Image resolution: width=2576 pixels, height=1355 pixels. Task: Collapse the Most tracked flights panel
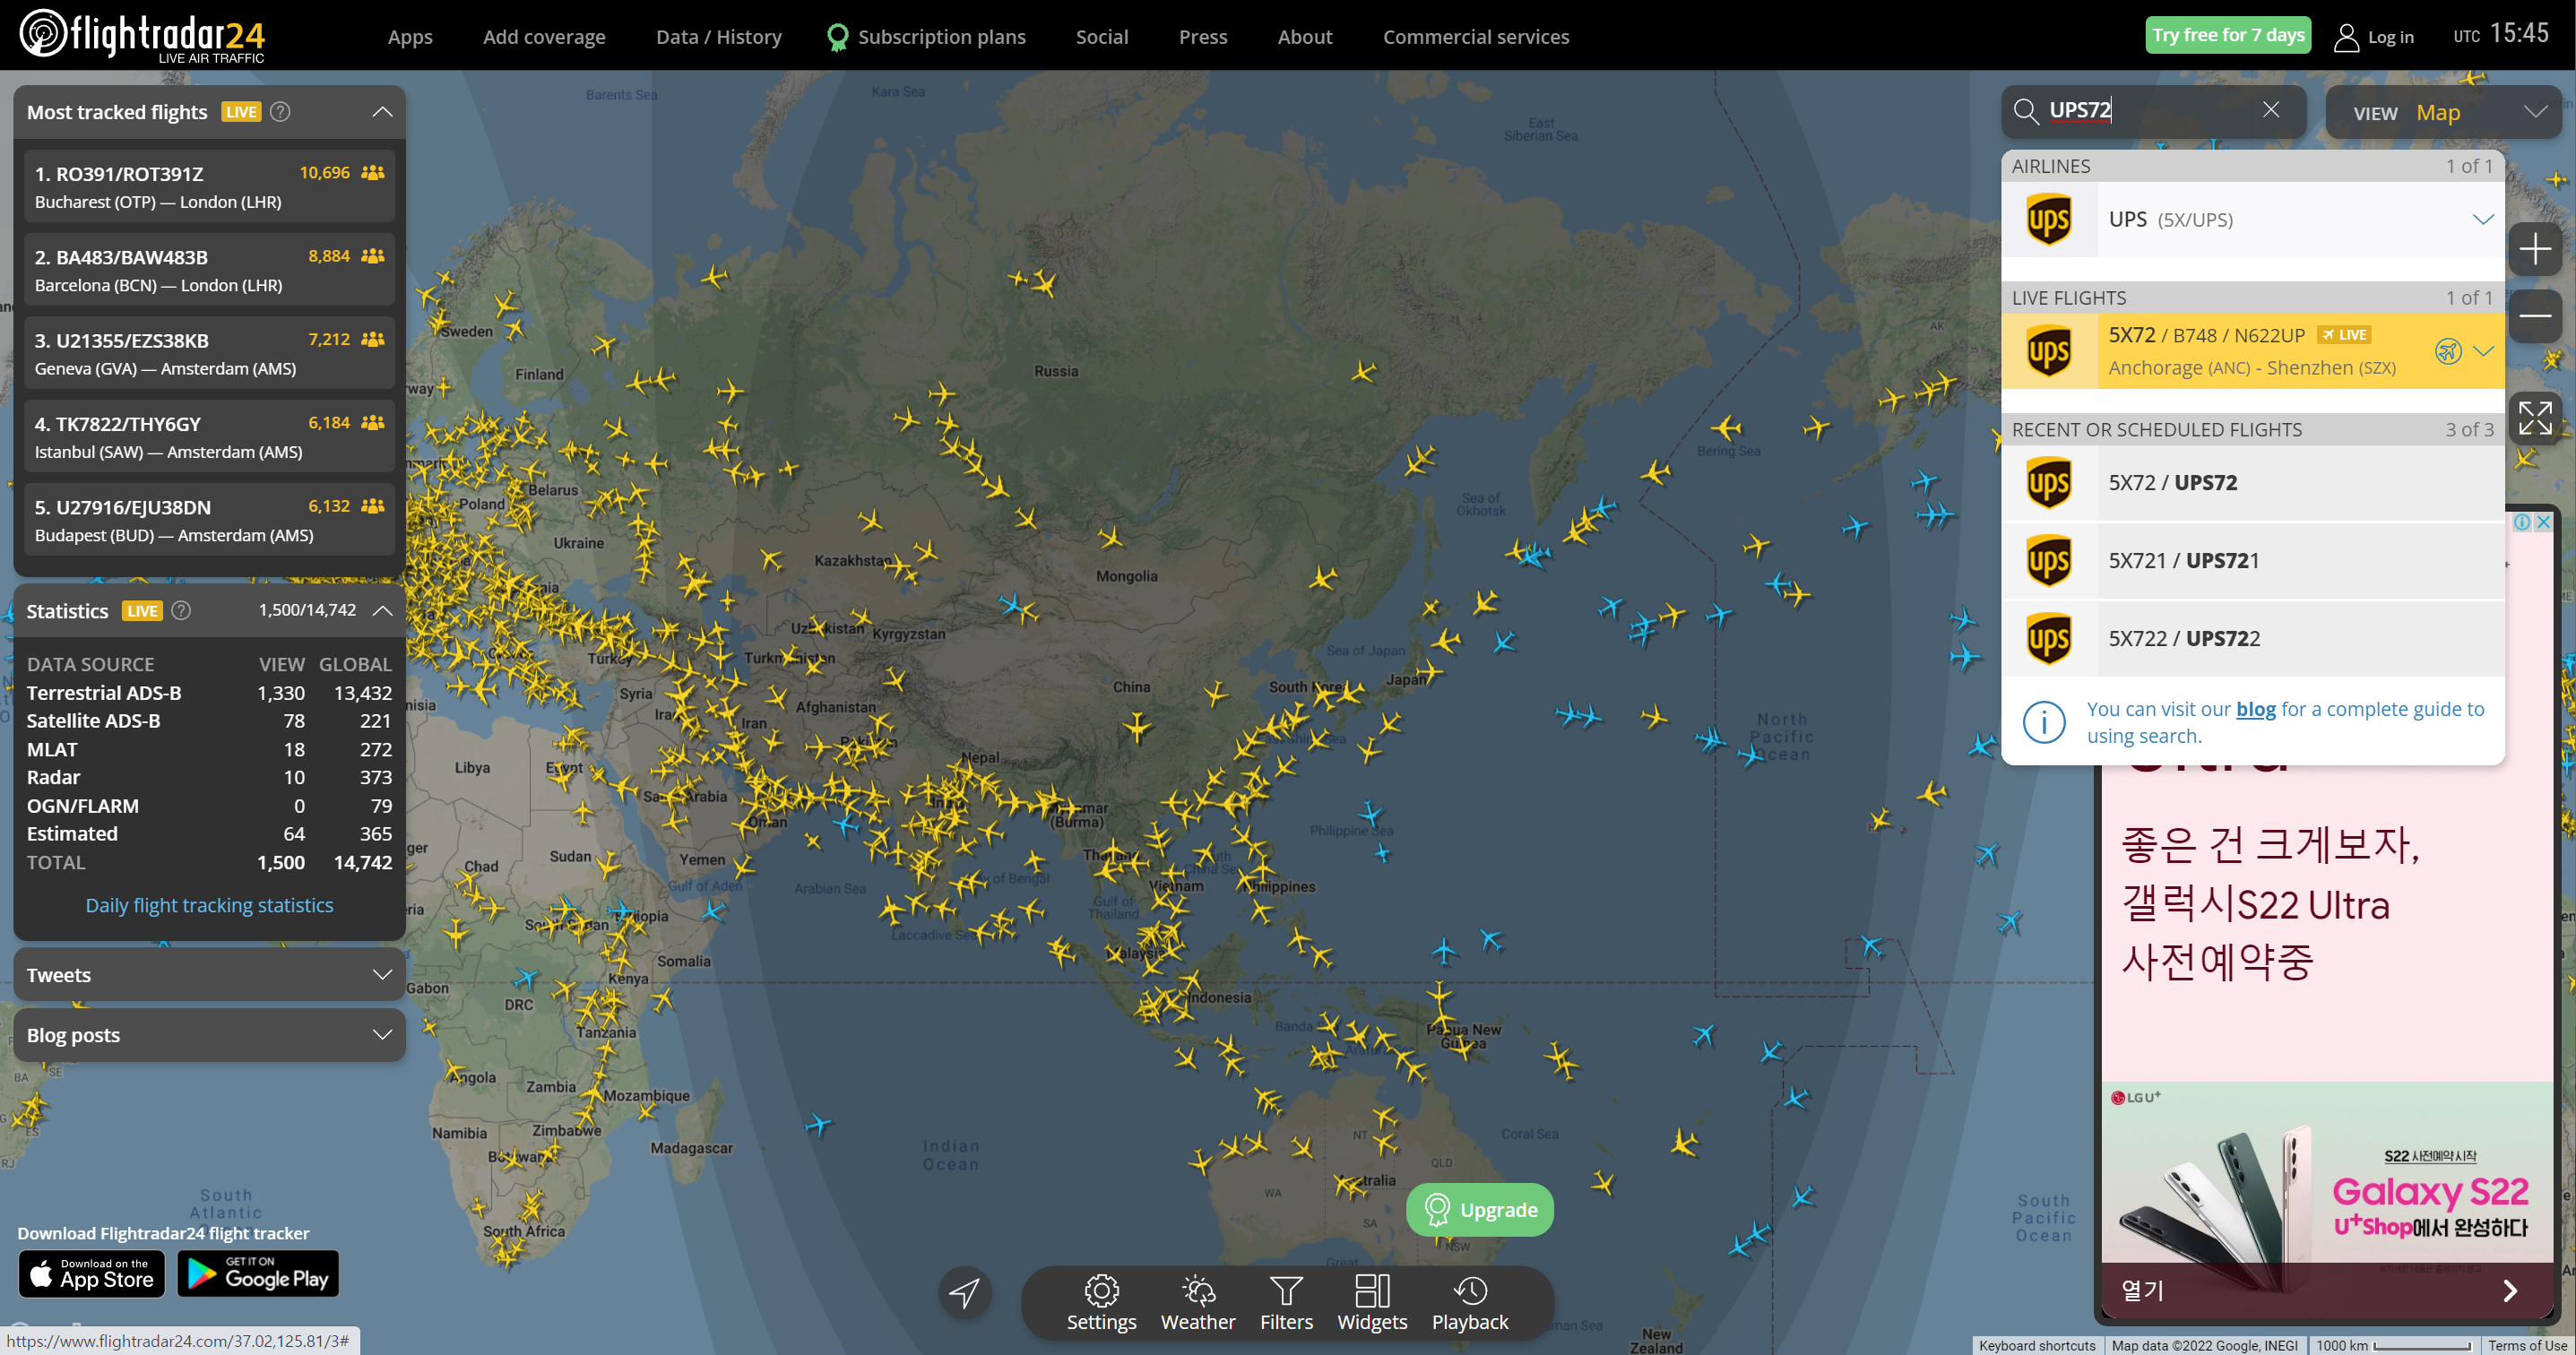coord(382,112)
